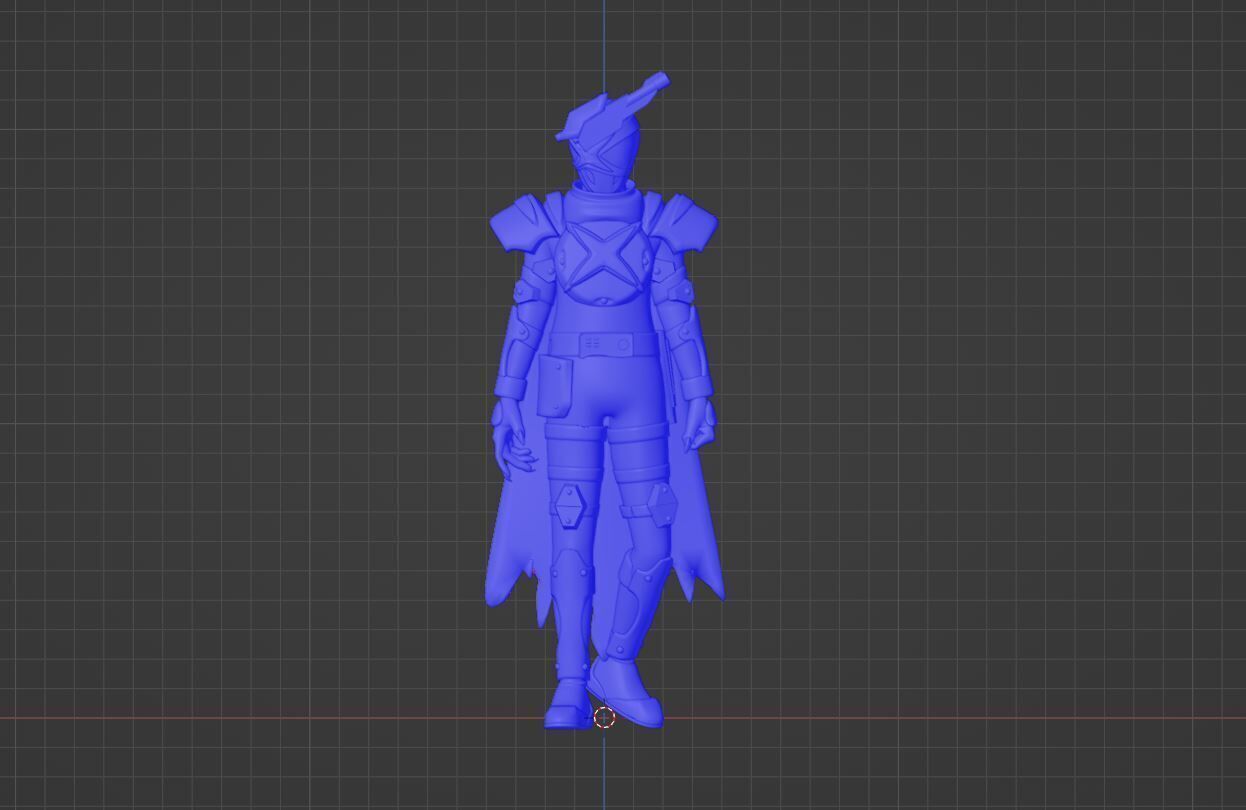Click the 3D cursor at the model's feet
This screenshot has width=1246, height=810.
point(604,717)
